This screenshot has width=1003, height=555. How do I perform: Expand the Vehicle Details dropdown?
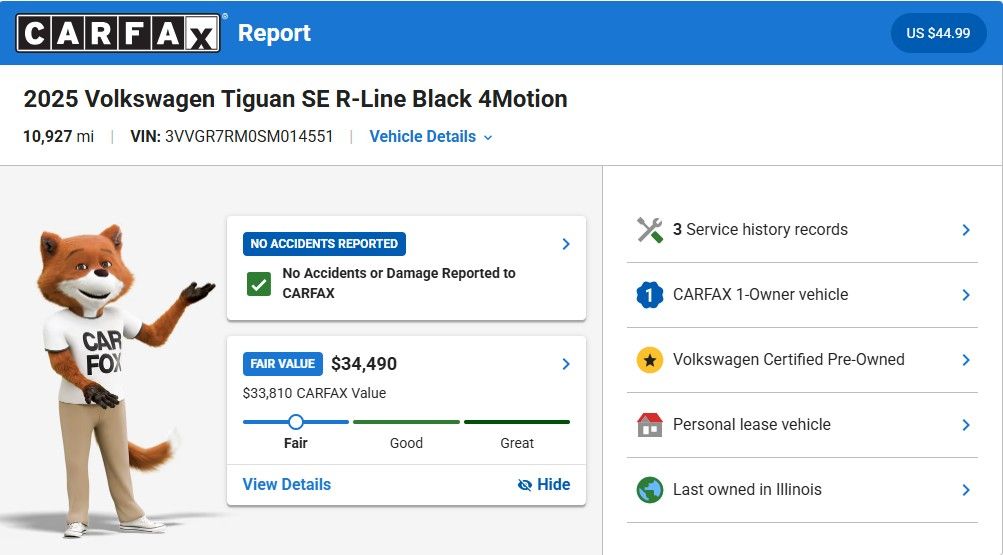(x=431, y=137)
